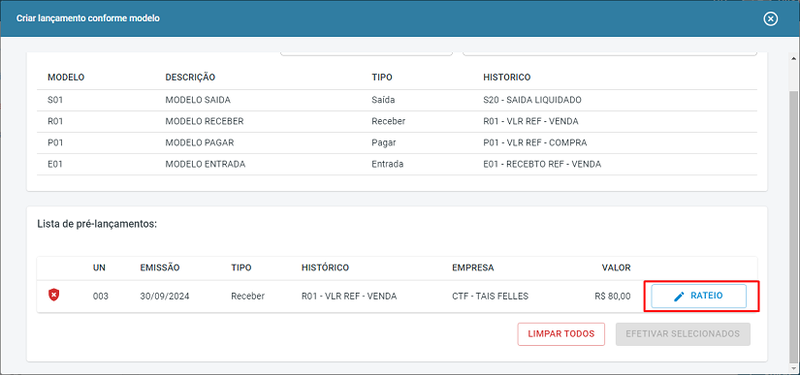Select model S01 row
This screenshot has height=375, width=800.
(397, 101)
